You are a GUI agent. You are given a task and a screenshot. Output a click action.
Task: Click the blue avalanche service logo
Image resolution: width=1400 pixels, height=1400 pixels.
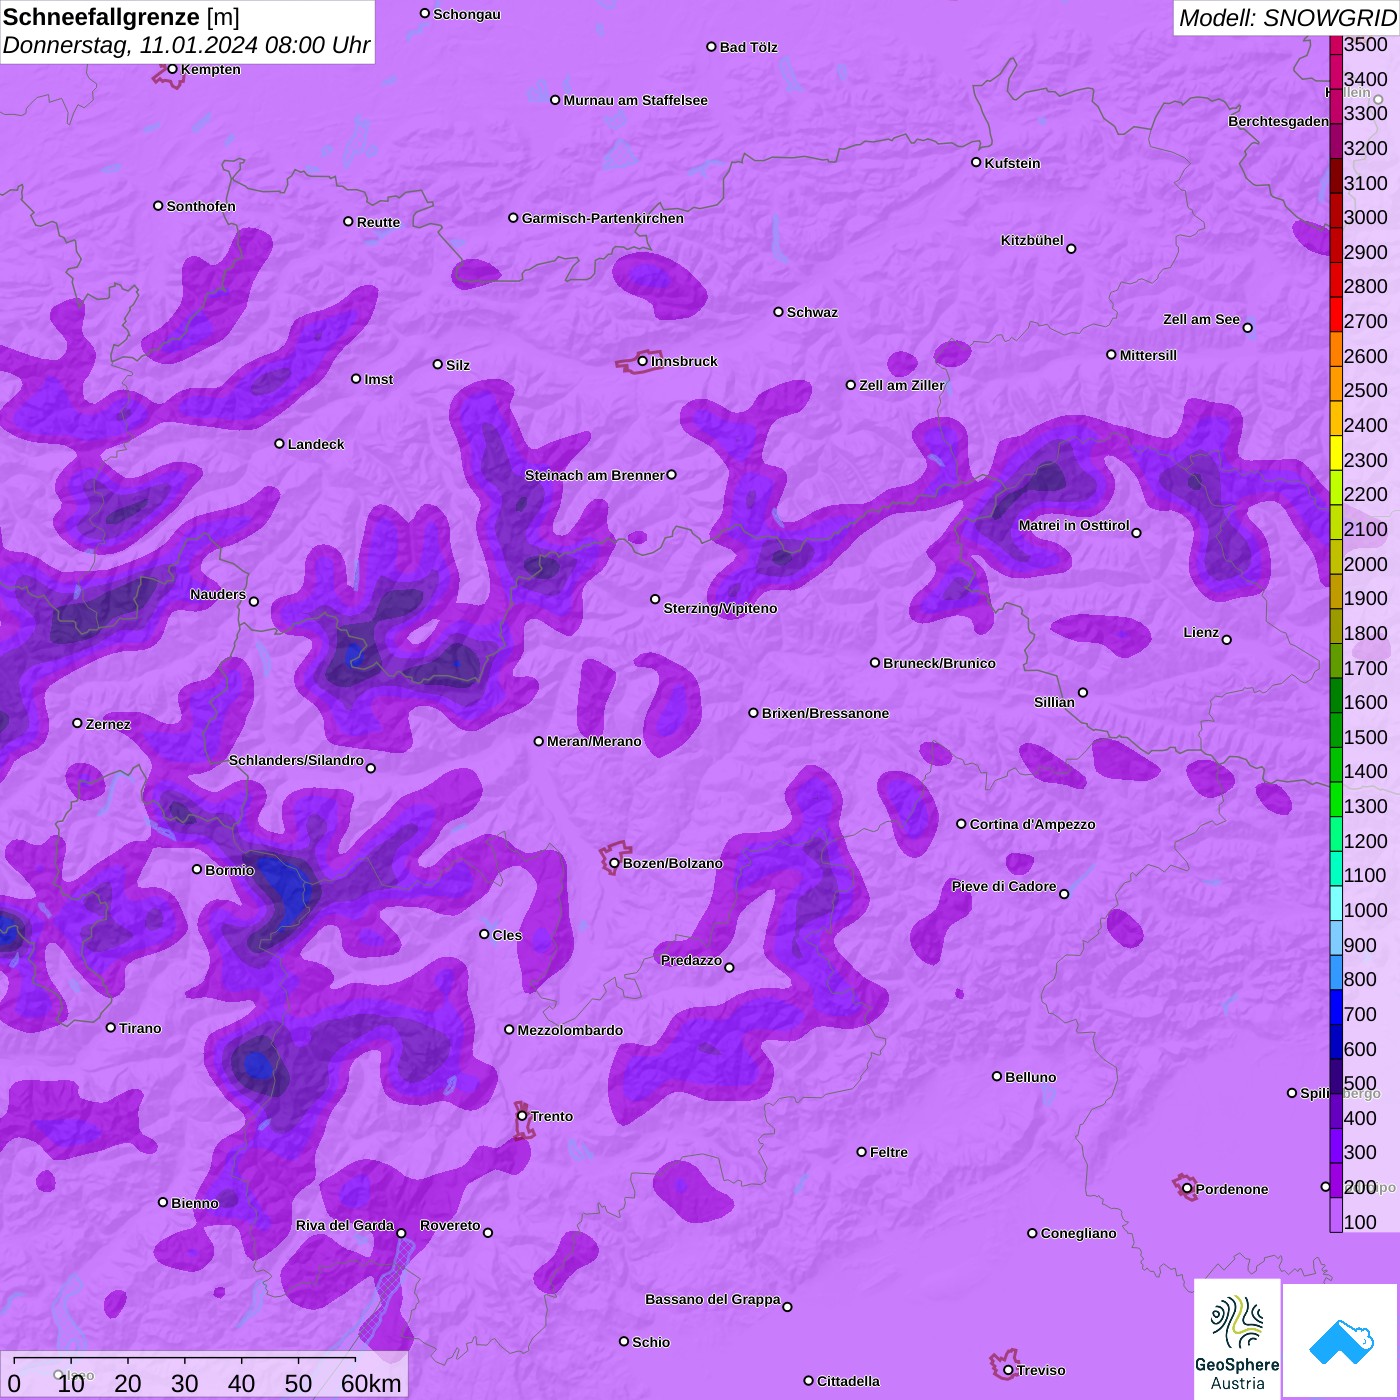(1340, 1340)
